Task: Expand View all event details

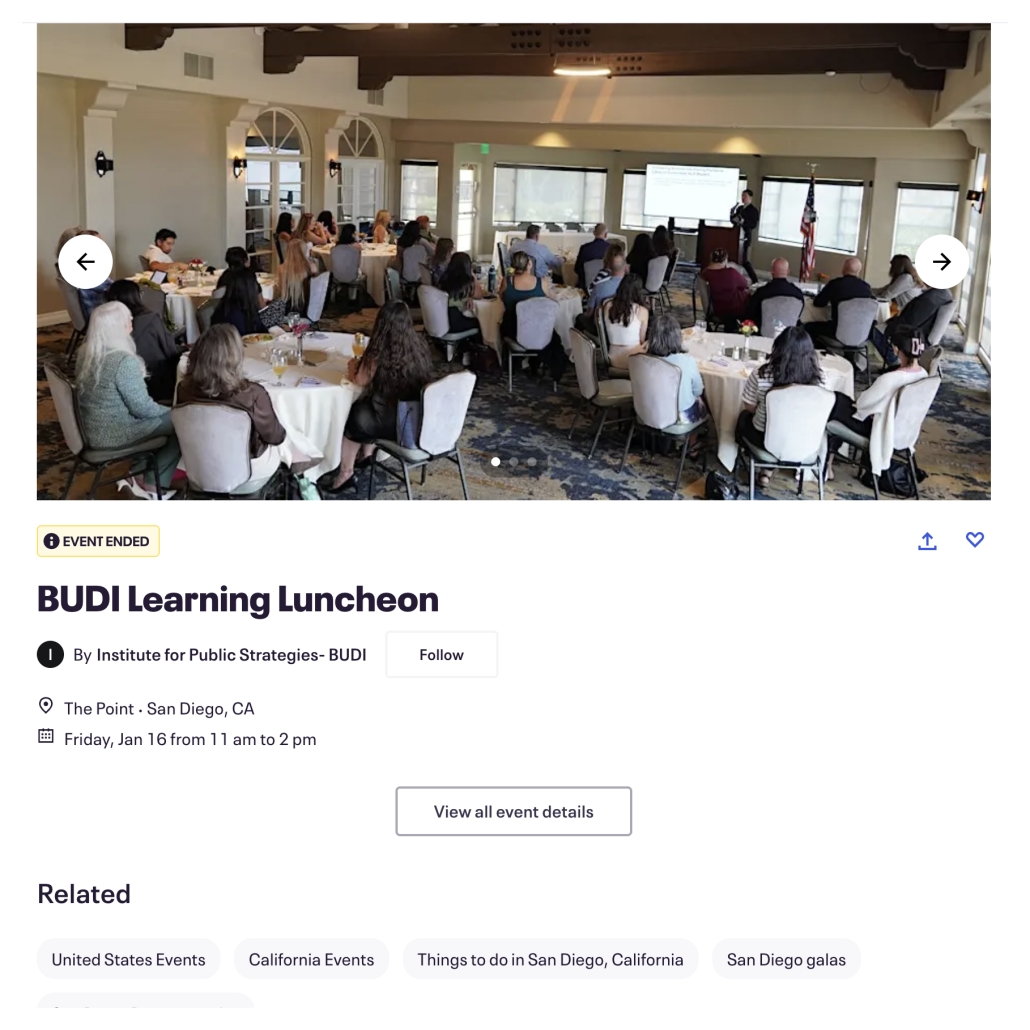Action: [513, 811]
